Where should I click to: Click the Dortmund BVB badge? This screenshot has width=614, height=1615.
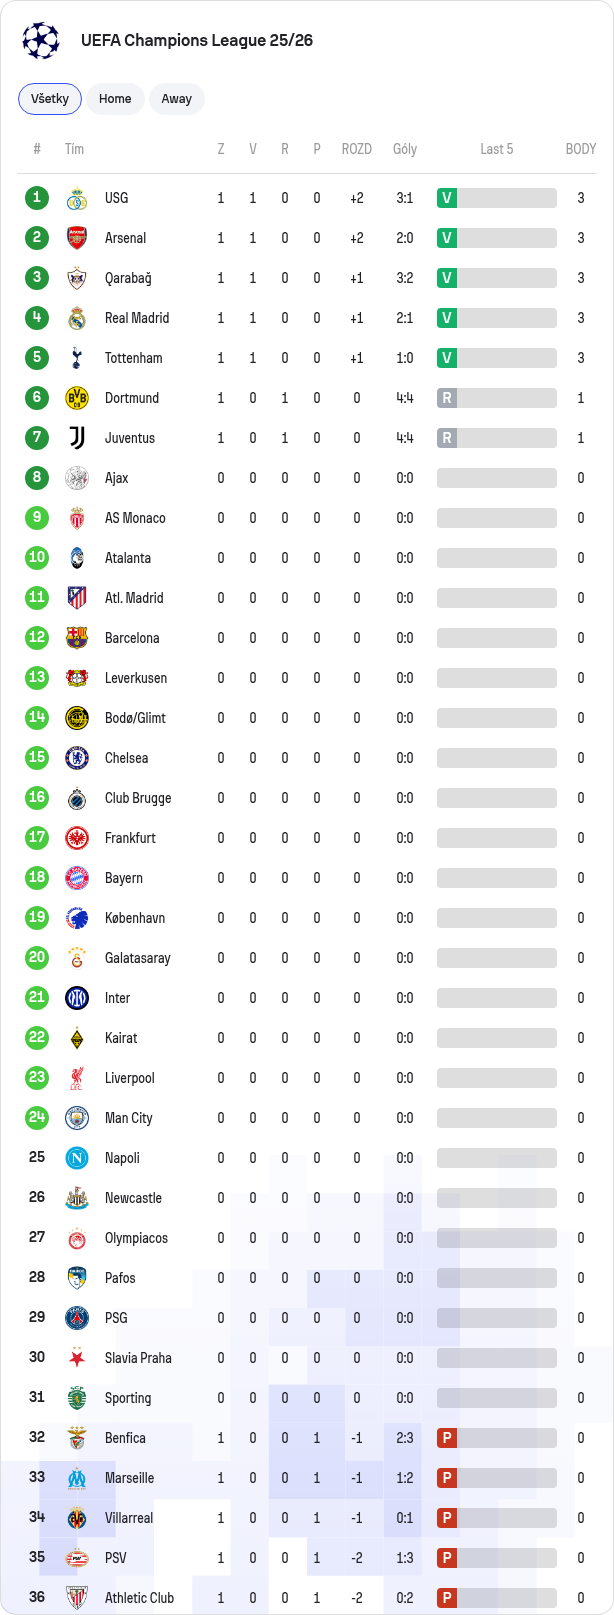click(x=77, y=398)
